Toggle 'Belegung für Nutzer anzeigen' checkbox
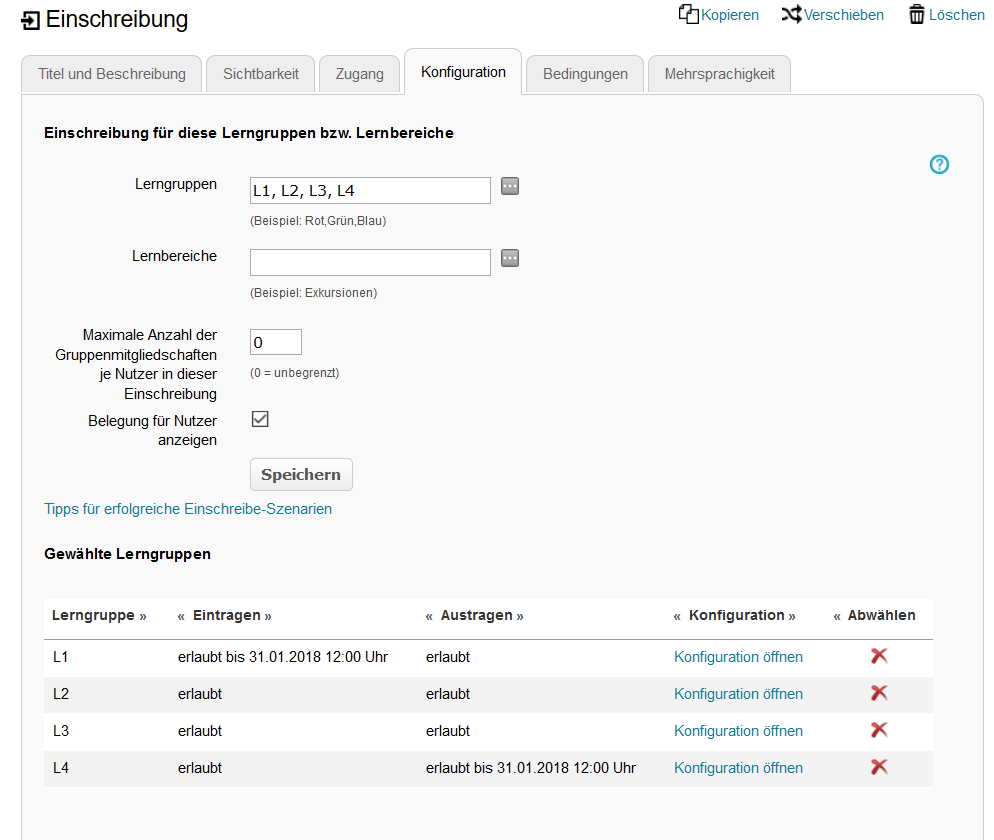Viewport: 994px width, 840px height. (260, 419)
